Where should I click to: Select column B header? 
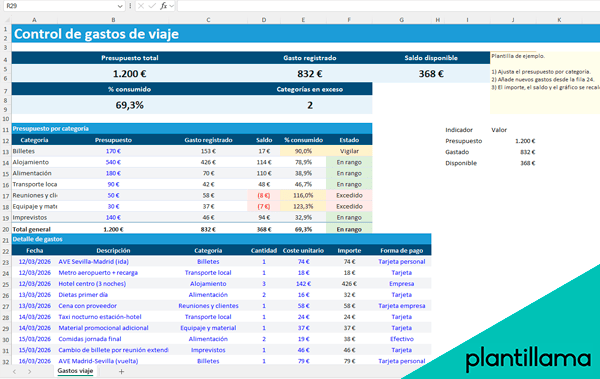click(113, 20)
